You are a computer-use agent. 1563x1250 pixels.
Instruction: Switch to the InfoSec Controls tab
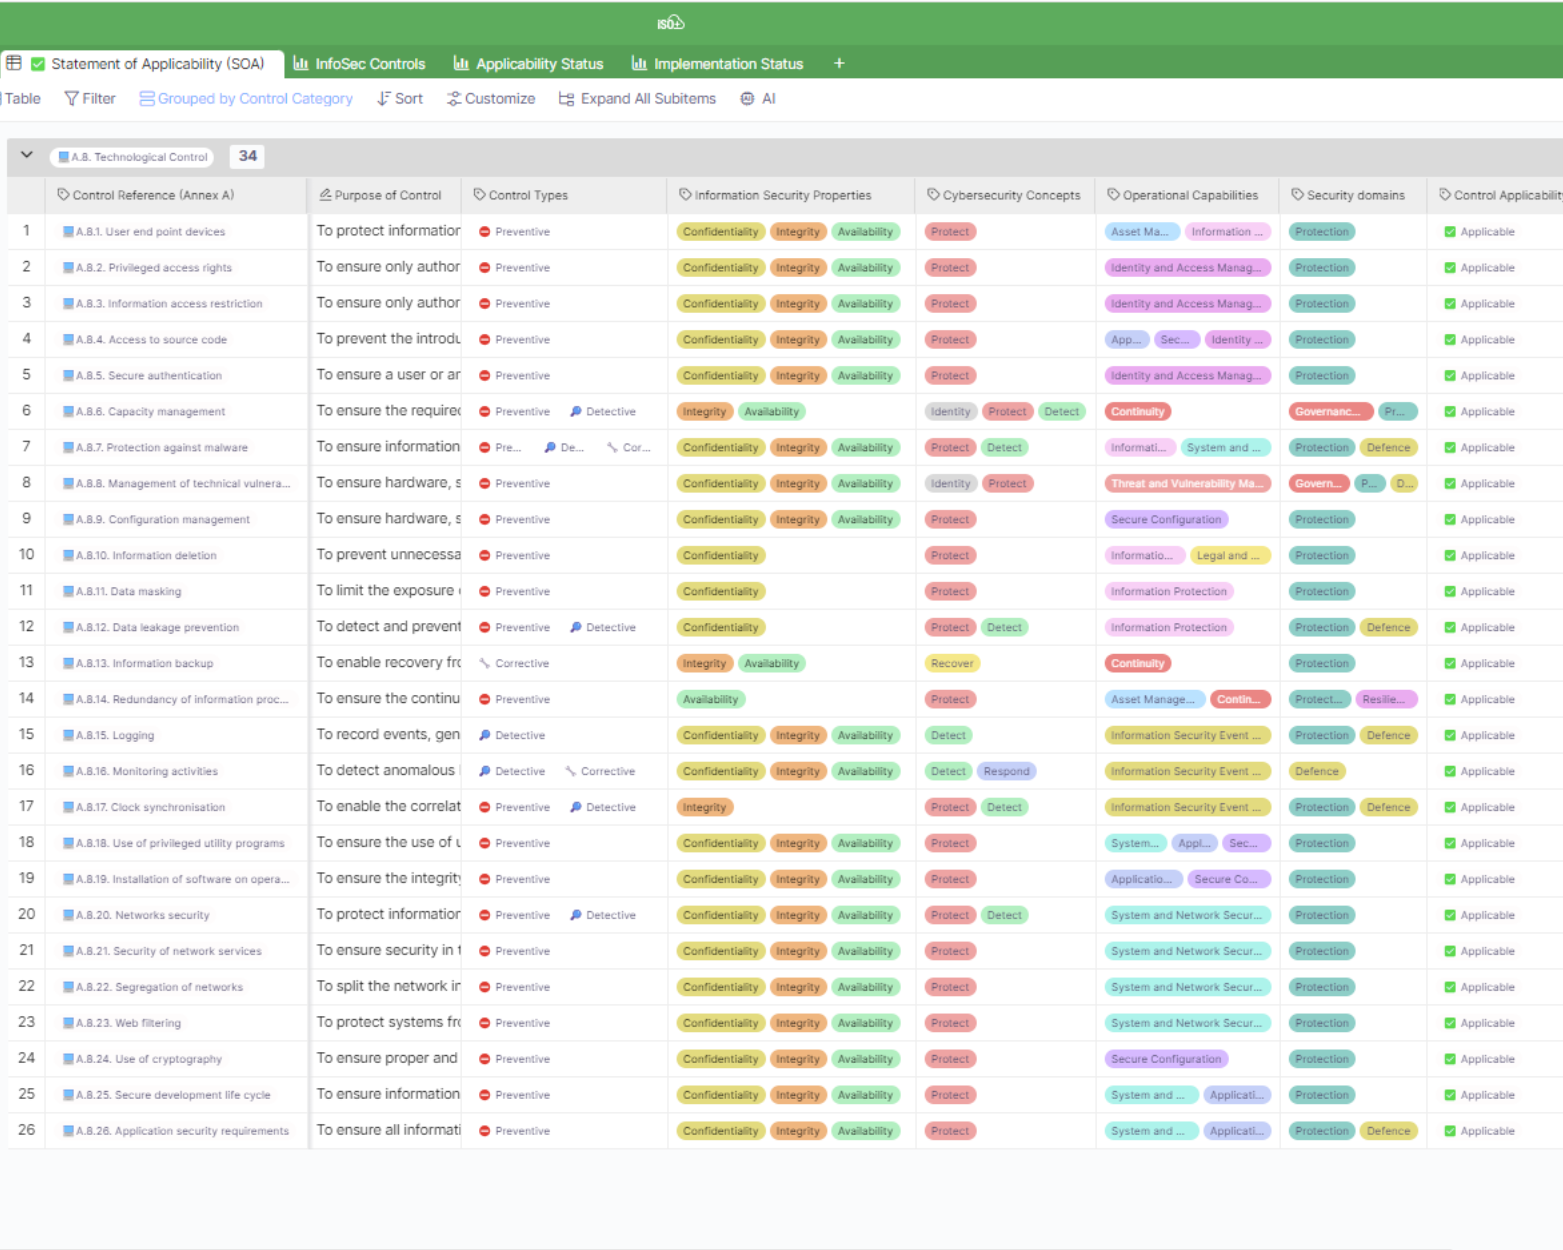pyautogui.click(x=359, y=64)
